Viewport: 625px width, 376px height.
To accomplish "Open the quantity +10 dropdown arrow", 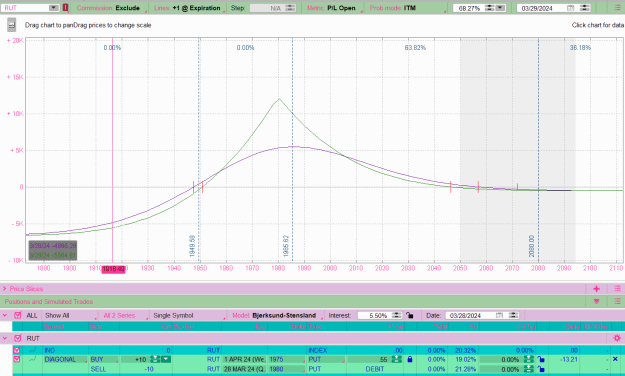I will pyautogui.click(x=166, y=359).
